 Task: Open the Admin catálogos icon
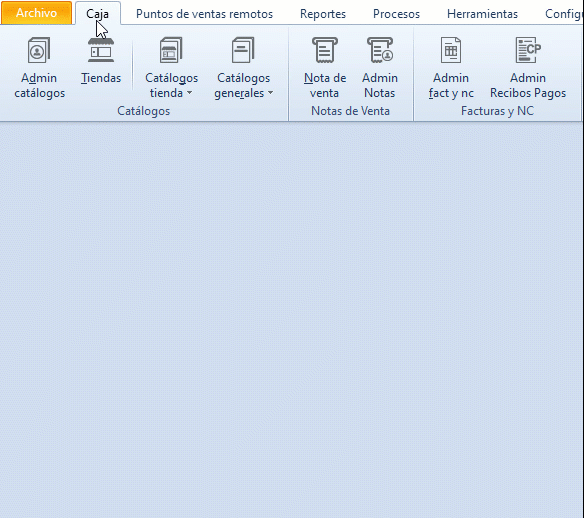click(x=39, y=50)
